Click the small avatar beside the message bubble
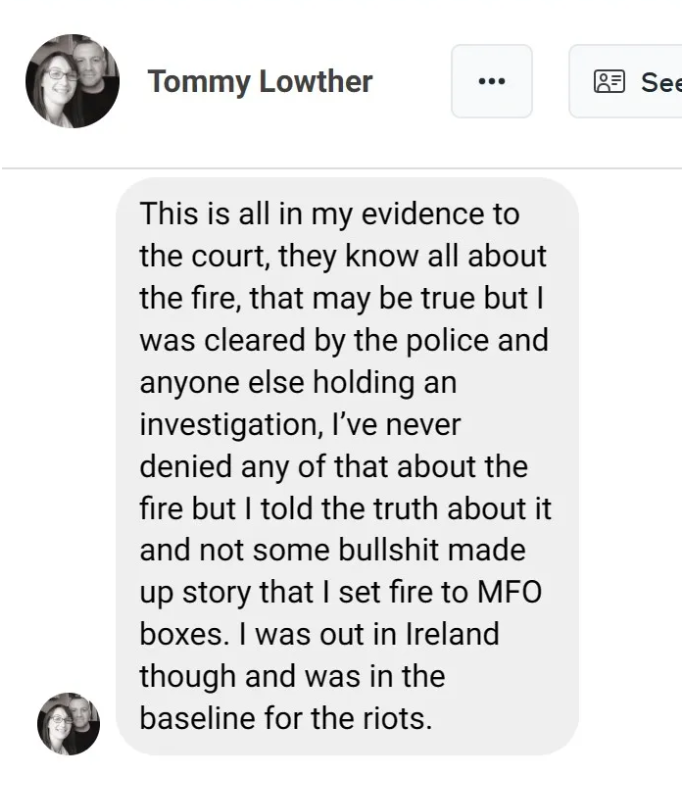Image resolution: width=685 pixels, height=798 pixels. point(69,723)
